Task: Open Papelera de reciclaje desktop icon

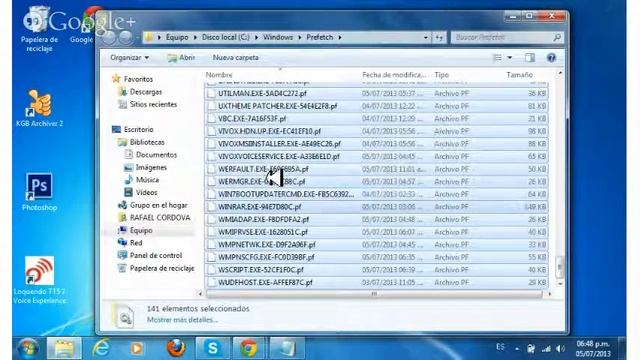Action: 39,29
